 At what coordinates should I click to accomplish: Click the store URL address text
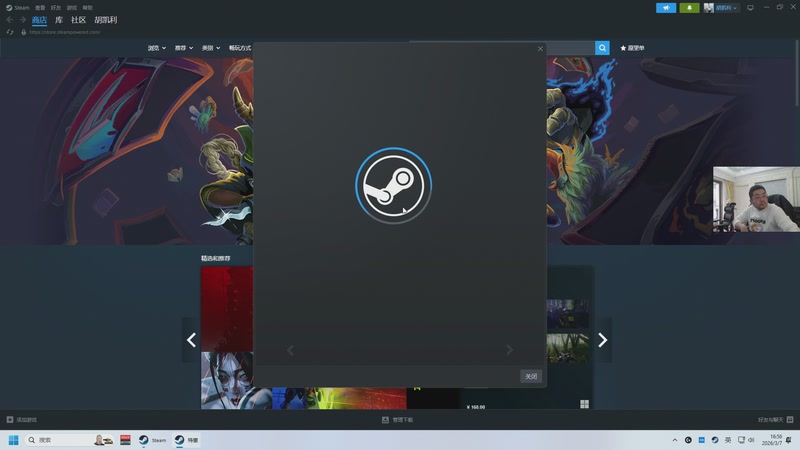click(65, 32)
